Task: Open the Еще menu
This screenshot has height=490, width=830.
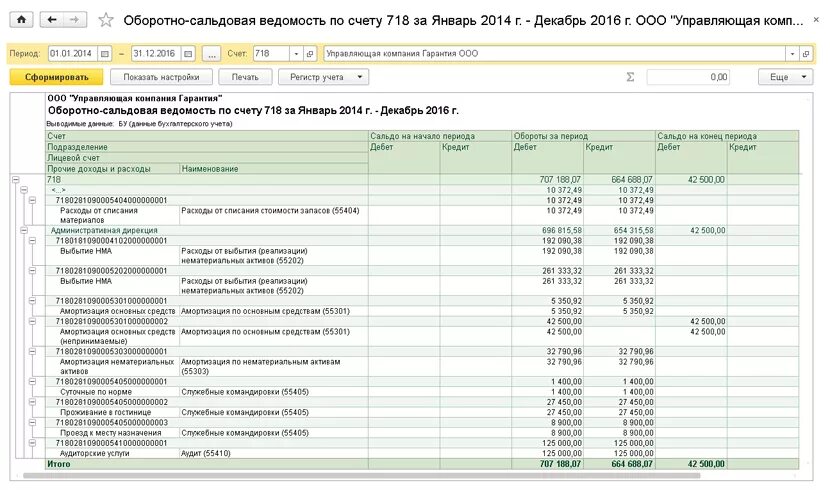Action: [x=785, y=77]
